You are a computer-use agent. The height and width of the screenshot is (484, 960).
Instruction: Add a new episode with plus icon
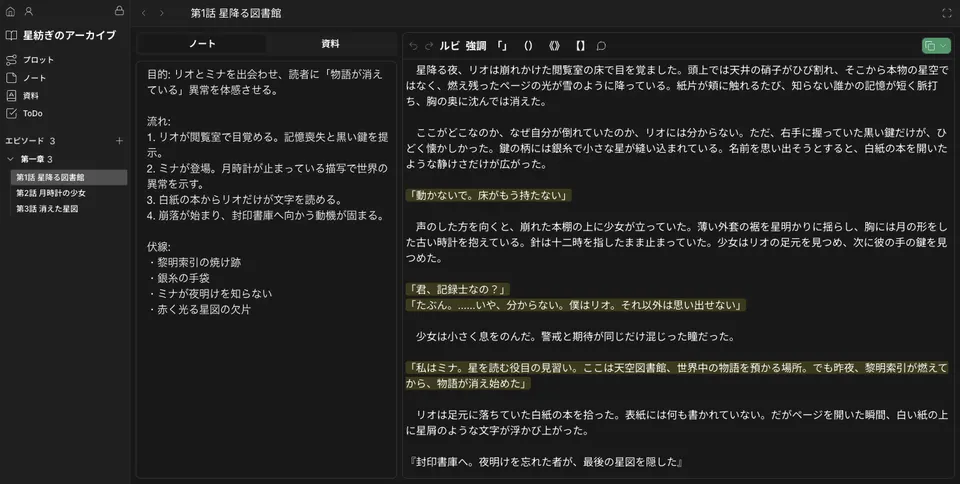119,141
